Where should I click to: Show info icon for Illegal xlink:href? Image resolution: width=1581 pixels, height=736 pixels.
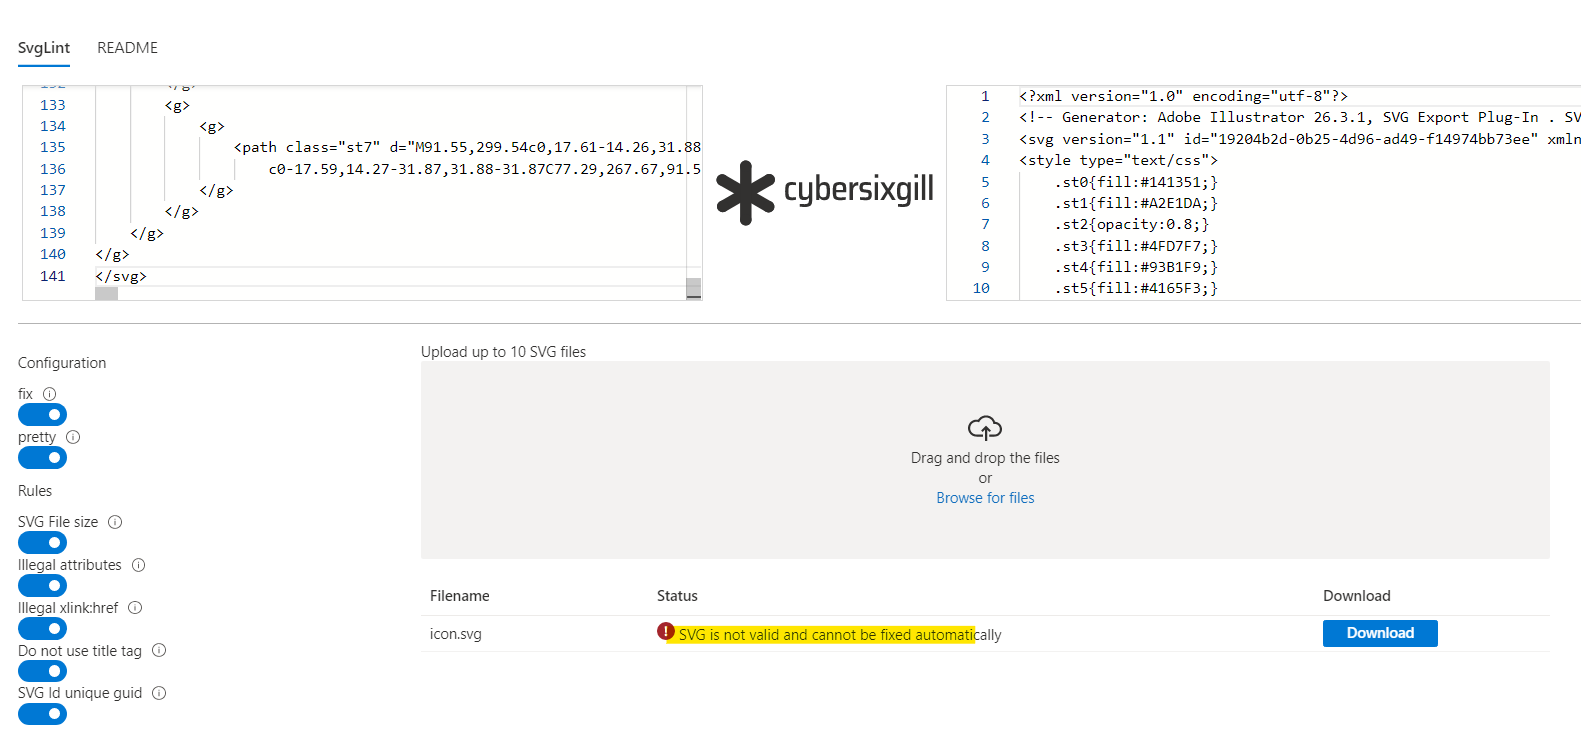click(135, 608)
